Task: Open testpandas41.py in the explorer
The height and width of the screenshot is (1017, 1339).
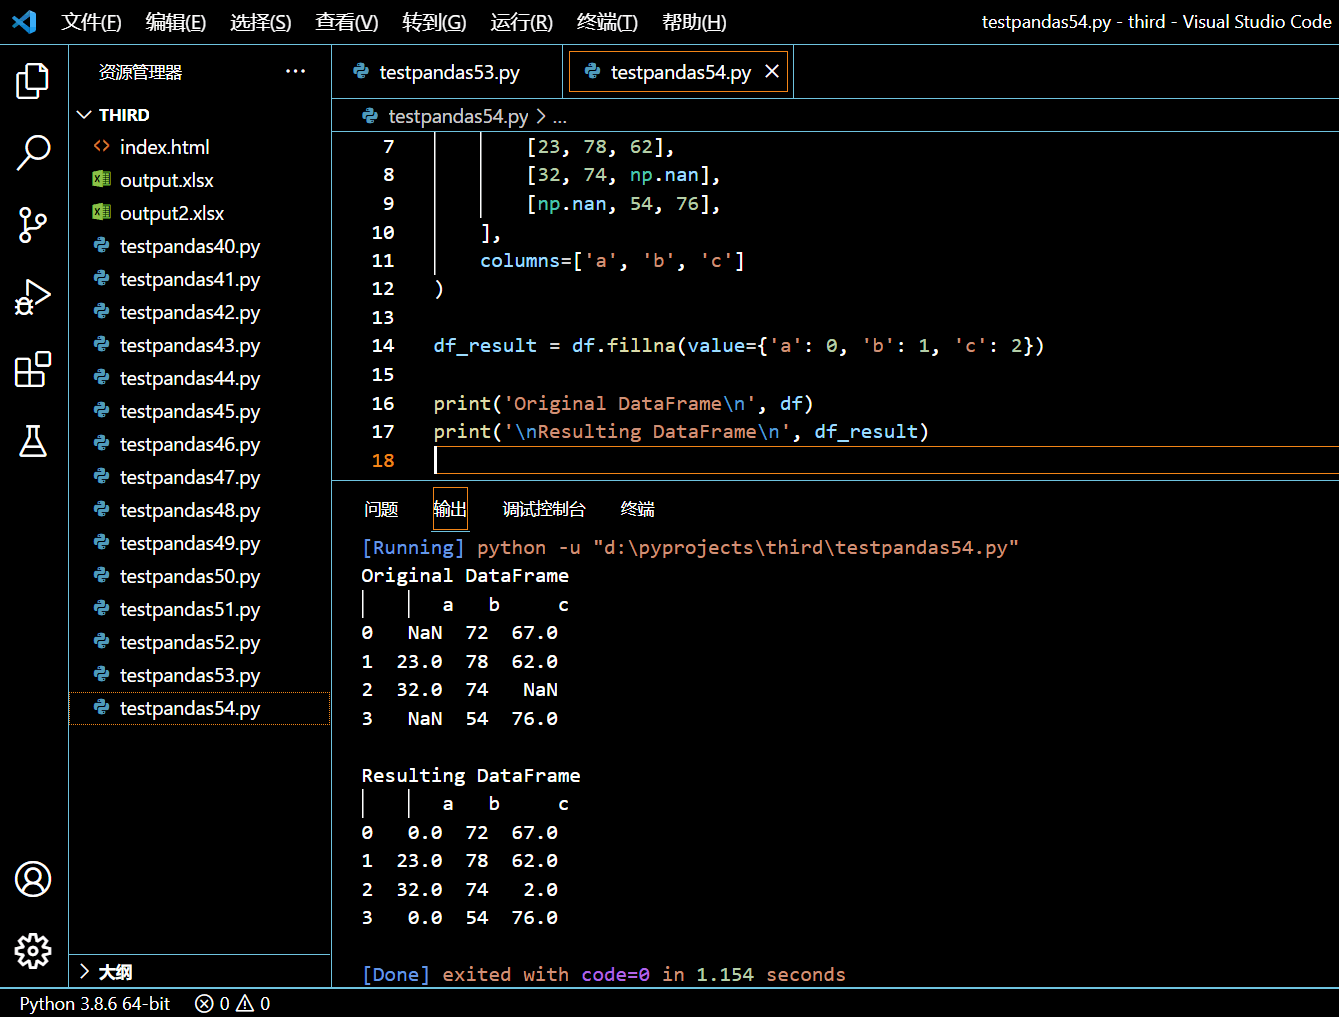Action: (200, 279)
